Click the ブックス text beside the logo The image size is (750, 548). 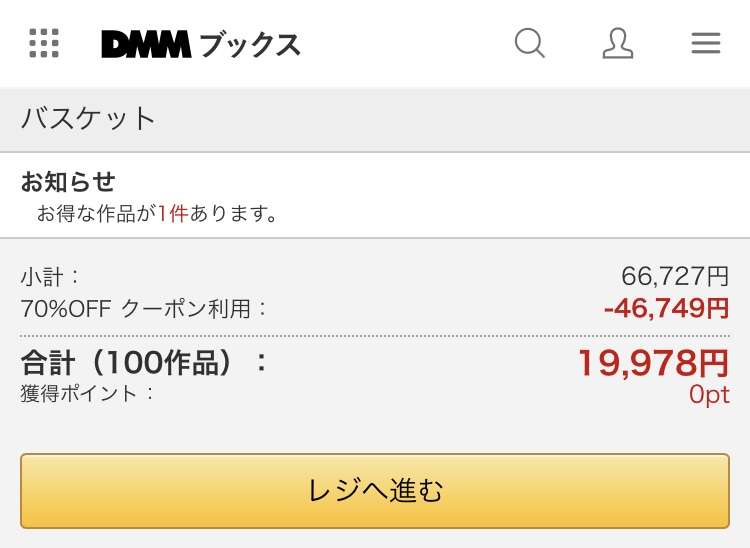(250, 45)
